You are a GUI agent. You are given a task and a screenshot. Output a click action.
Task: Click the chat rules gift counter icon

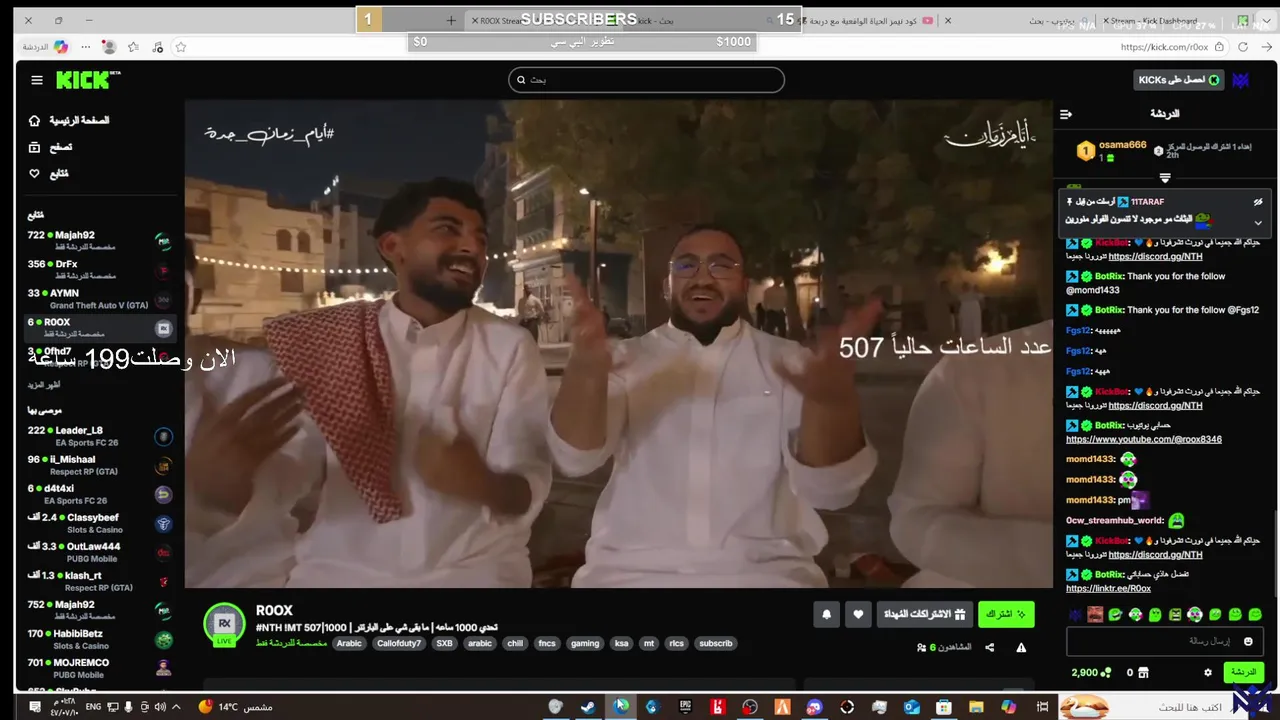pyautogui.click(x=1137, y=673)
